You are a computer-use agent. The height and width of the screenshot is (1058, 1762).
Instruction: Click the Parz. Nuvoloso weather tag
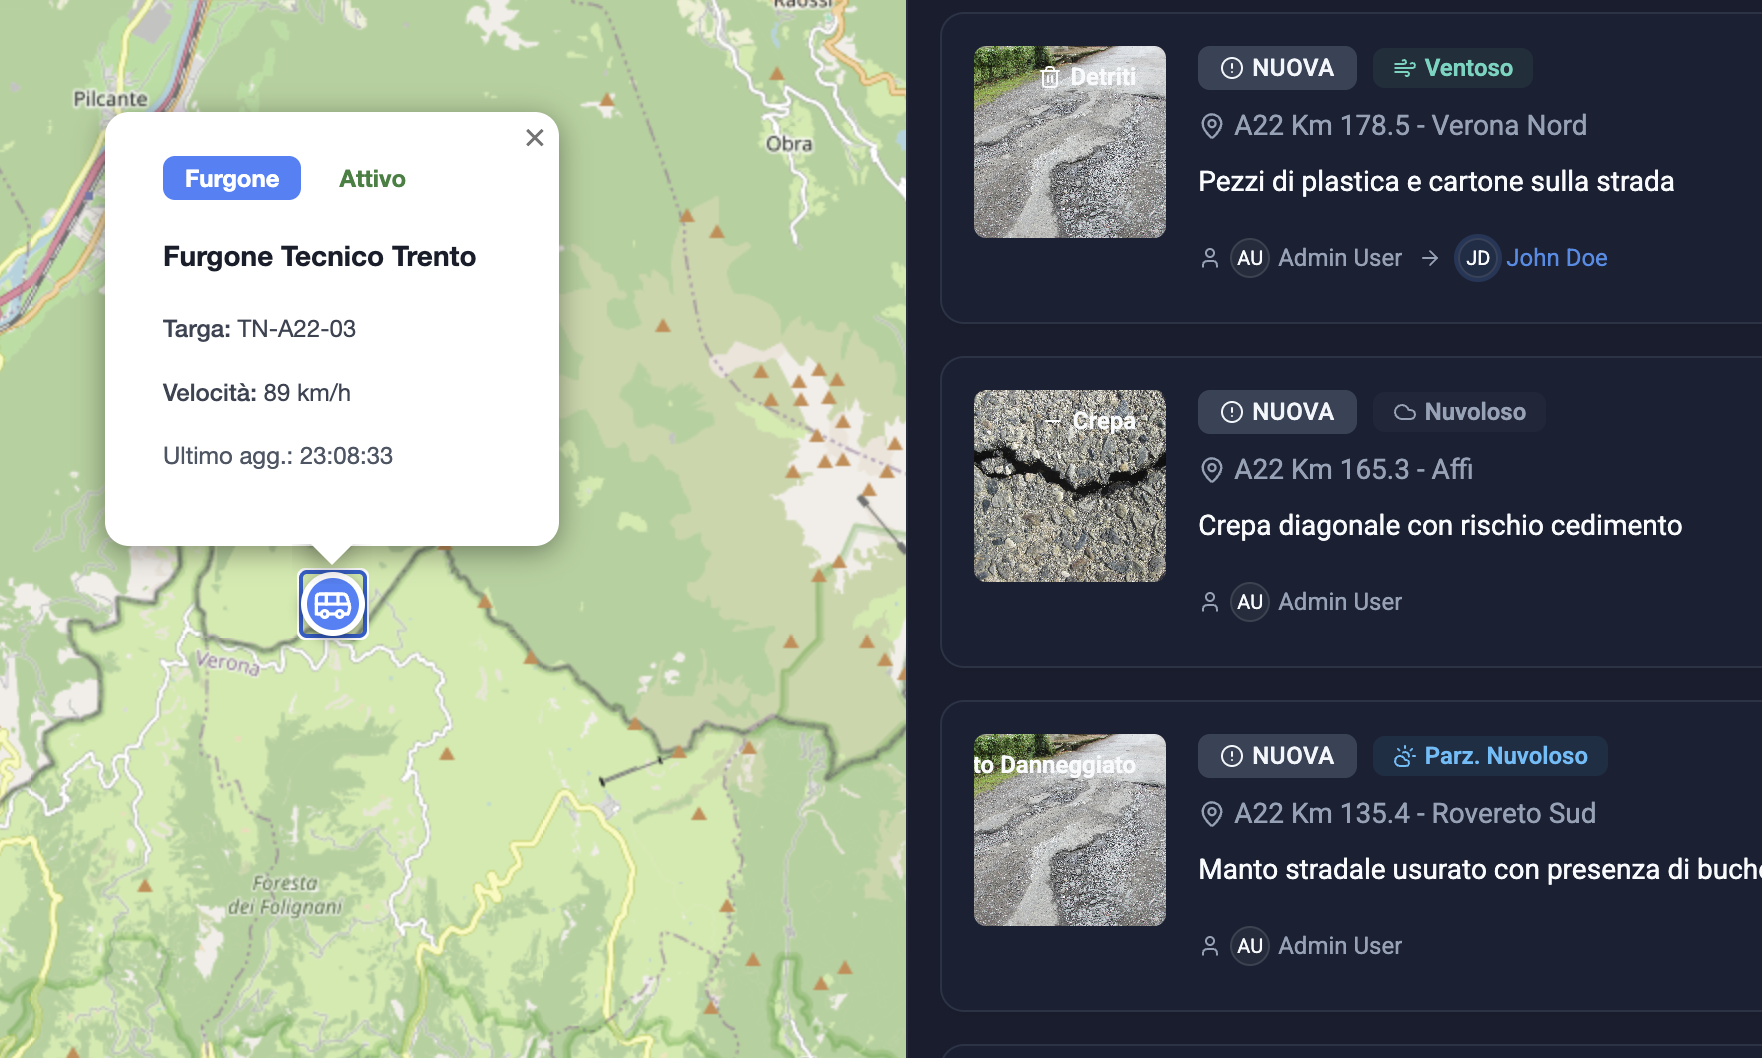[x=1490, y=756]
